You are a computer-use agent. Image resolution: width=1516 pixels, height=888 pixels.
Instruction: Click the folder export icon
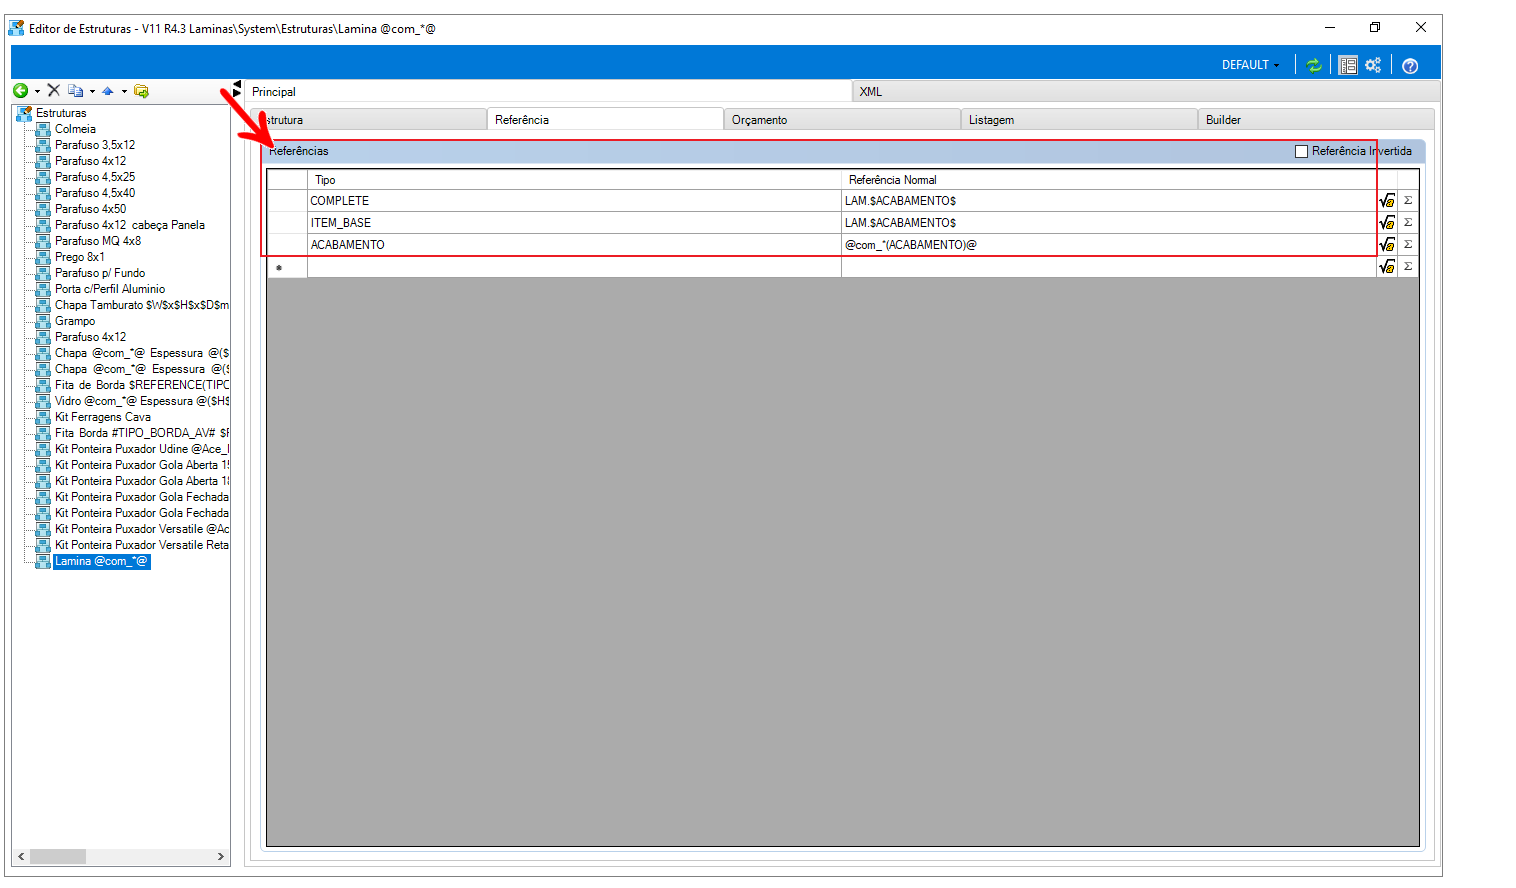coord(141,91)
